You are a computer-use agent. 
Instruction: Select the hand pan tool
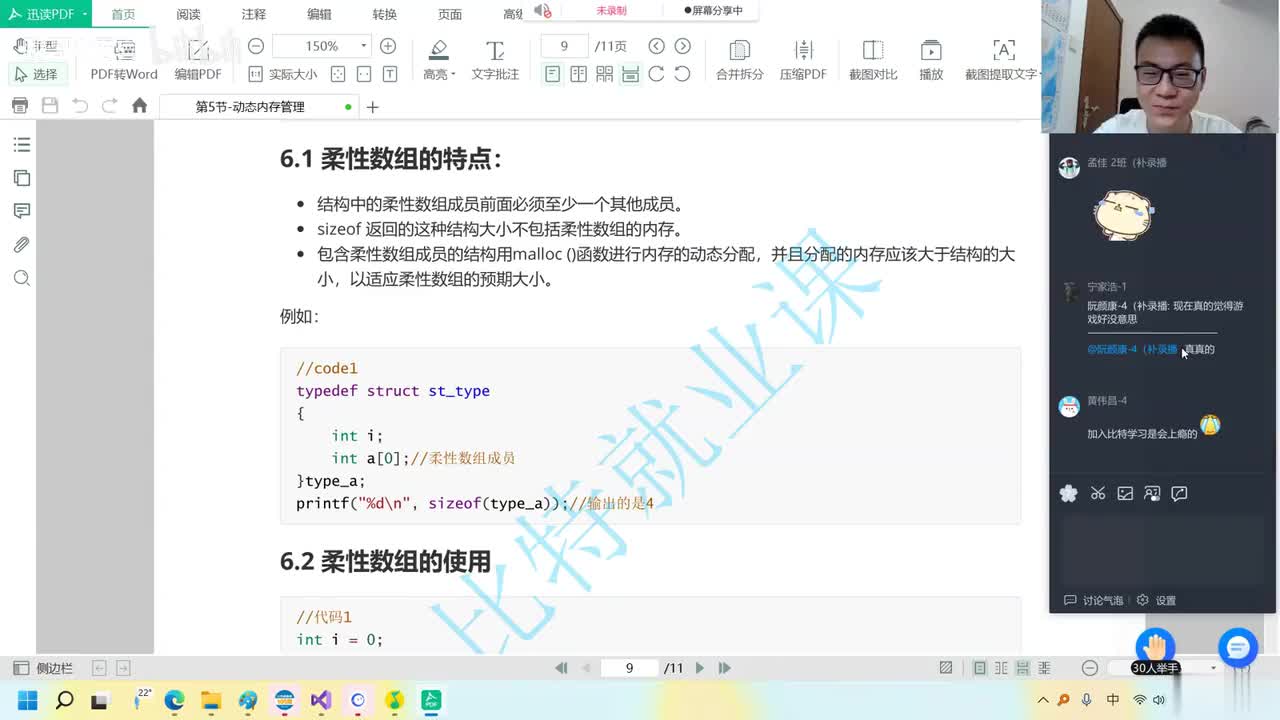click(36, 46)
